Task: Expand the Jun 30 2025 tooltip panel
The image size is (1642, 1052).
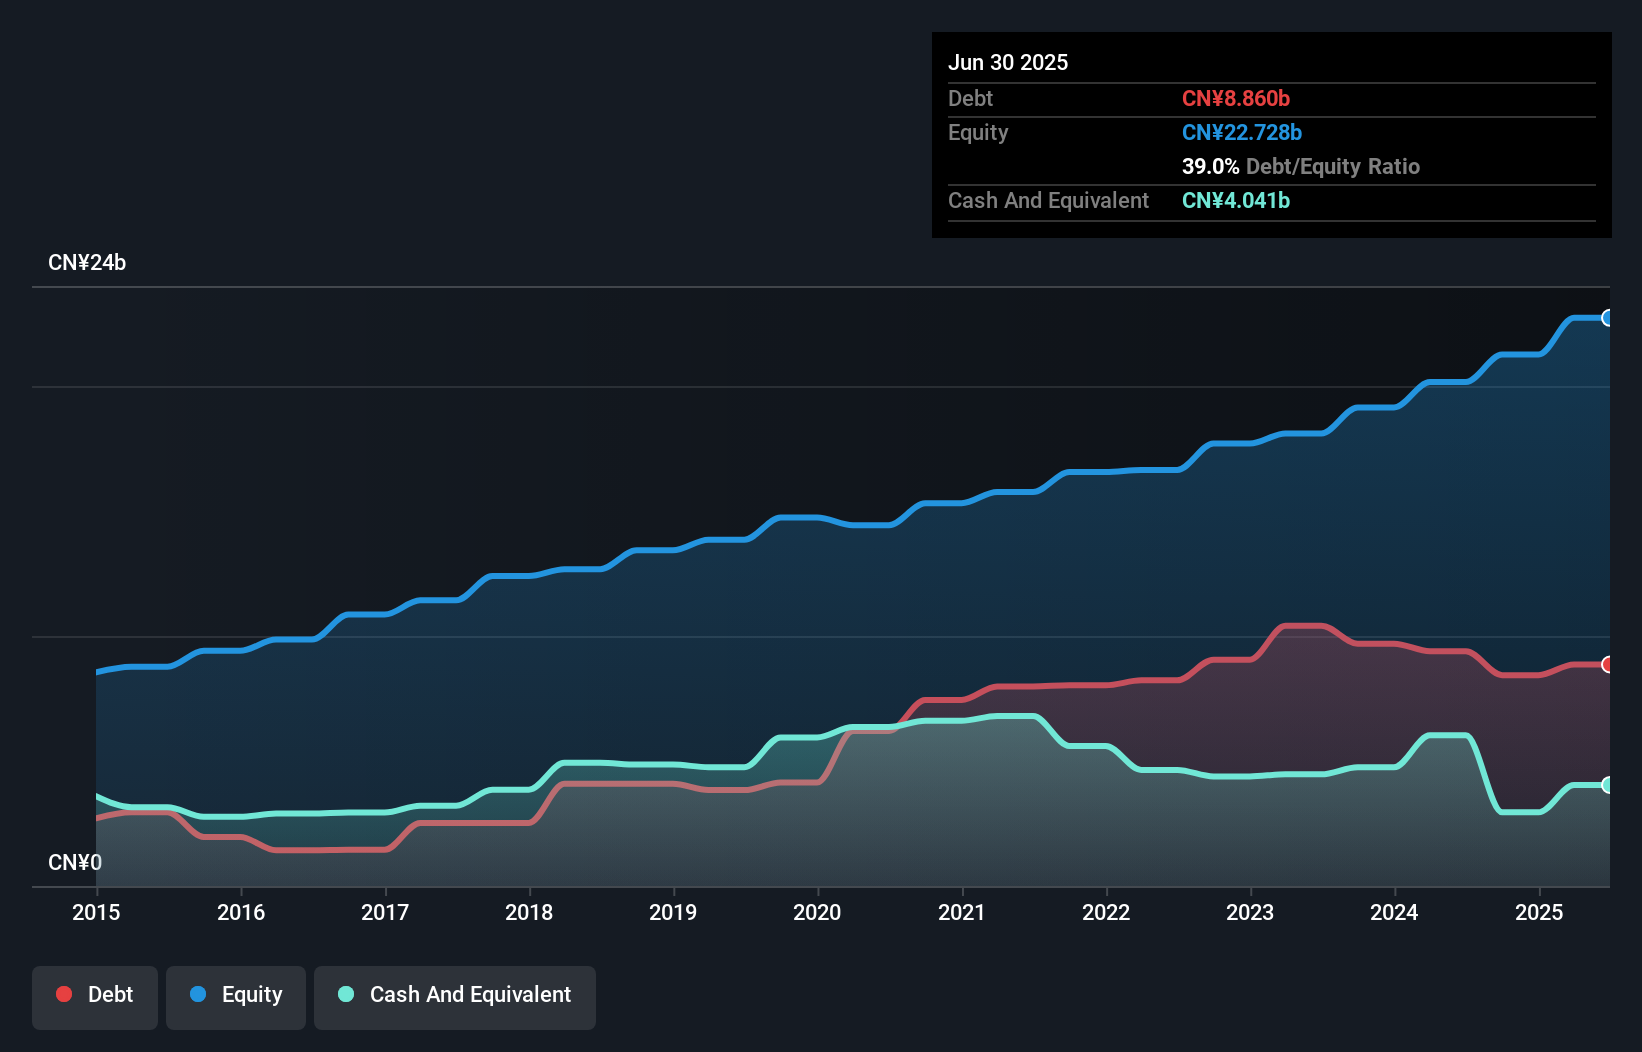Action: click(x=1008, y=61)
